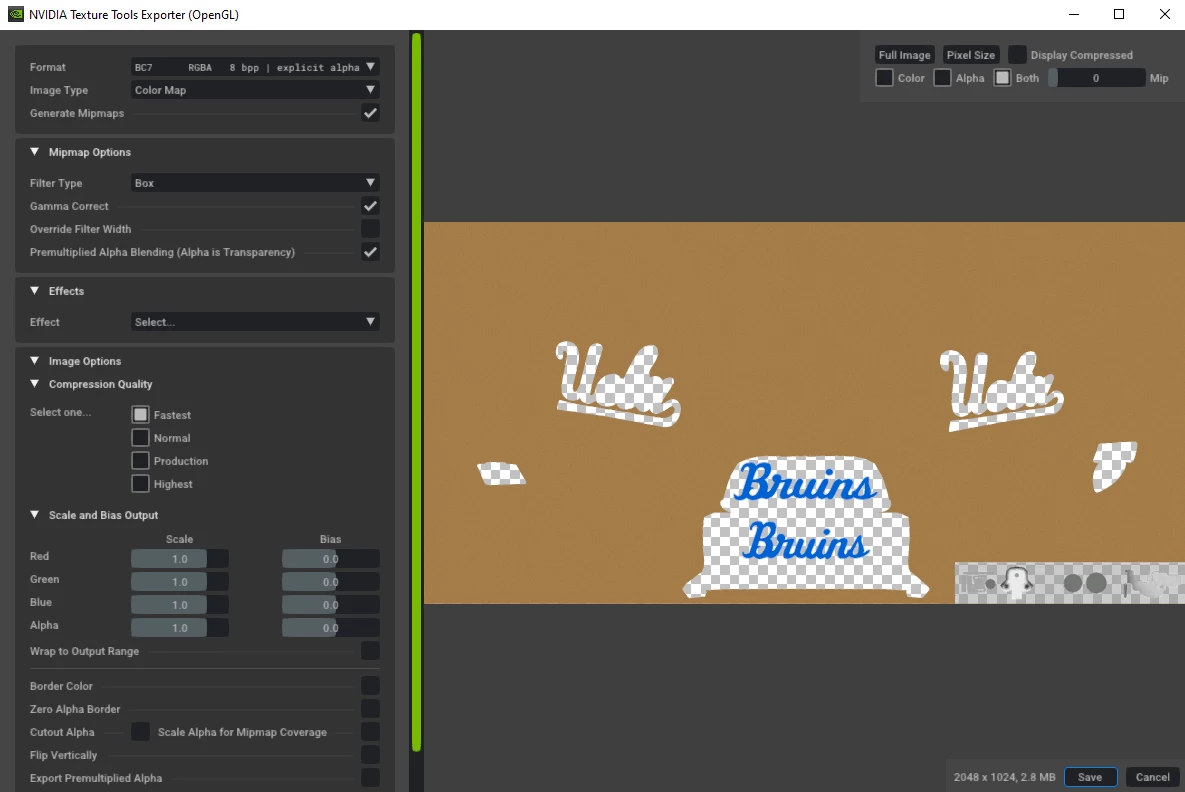Screen dimensions: 1185x792
Task: Click the Cancel button
Action: click(x=1153, y=777)
